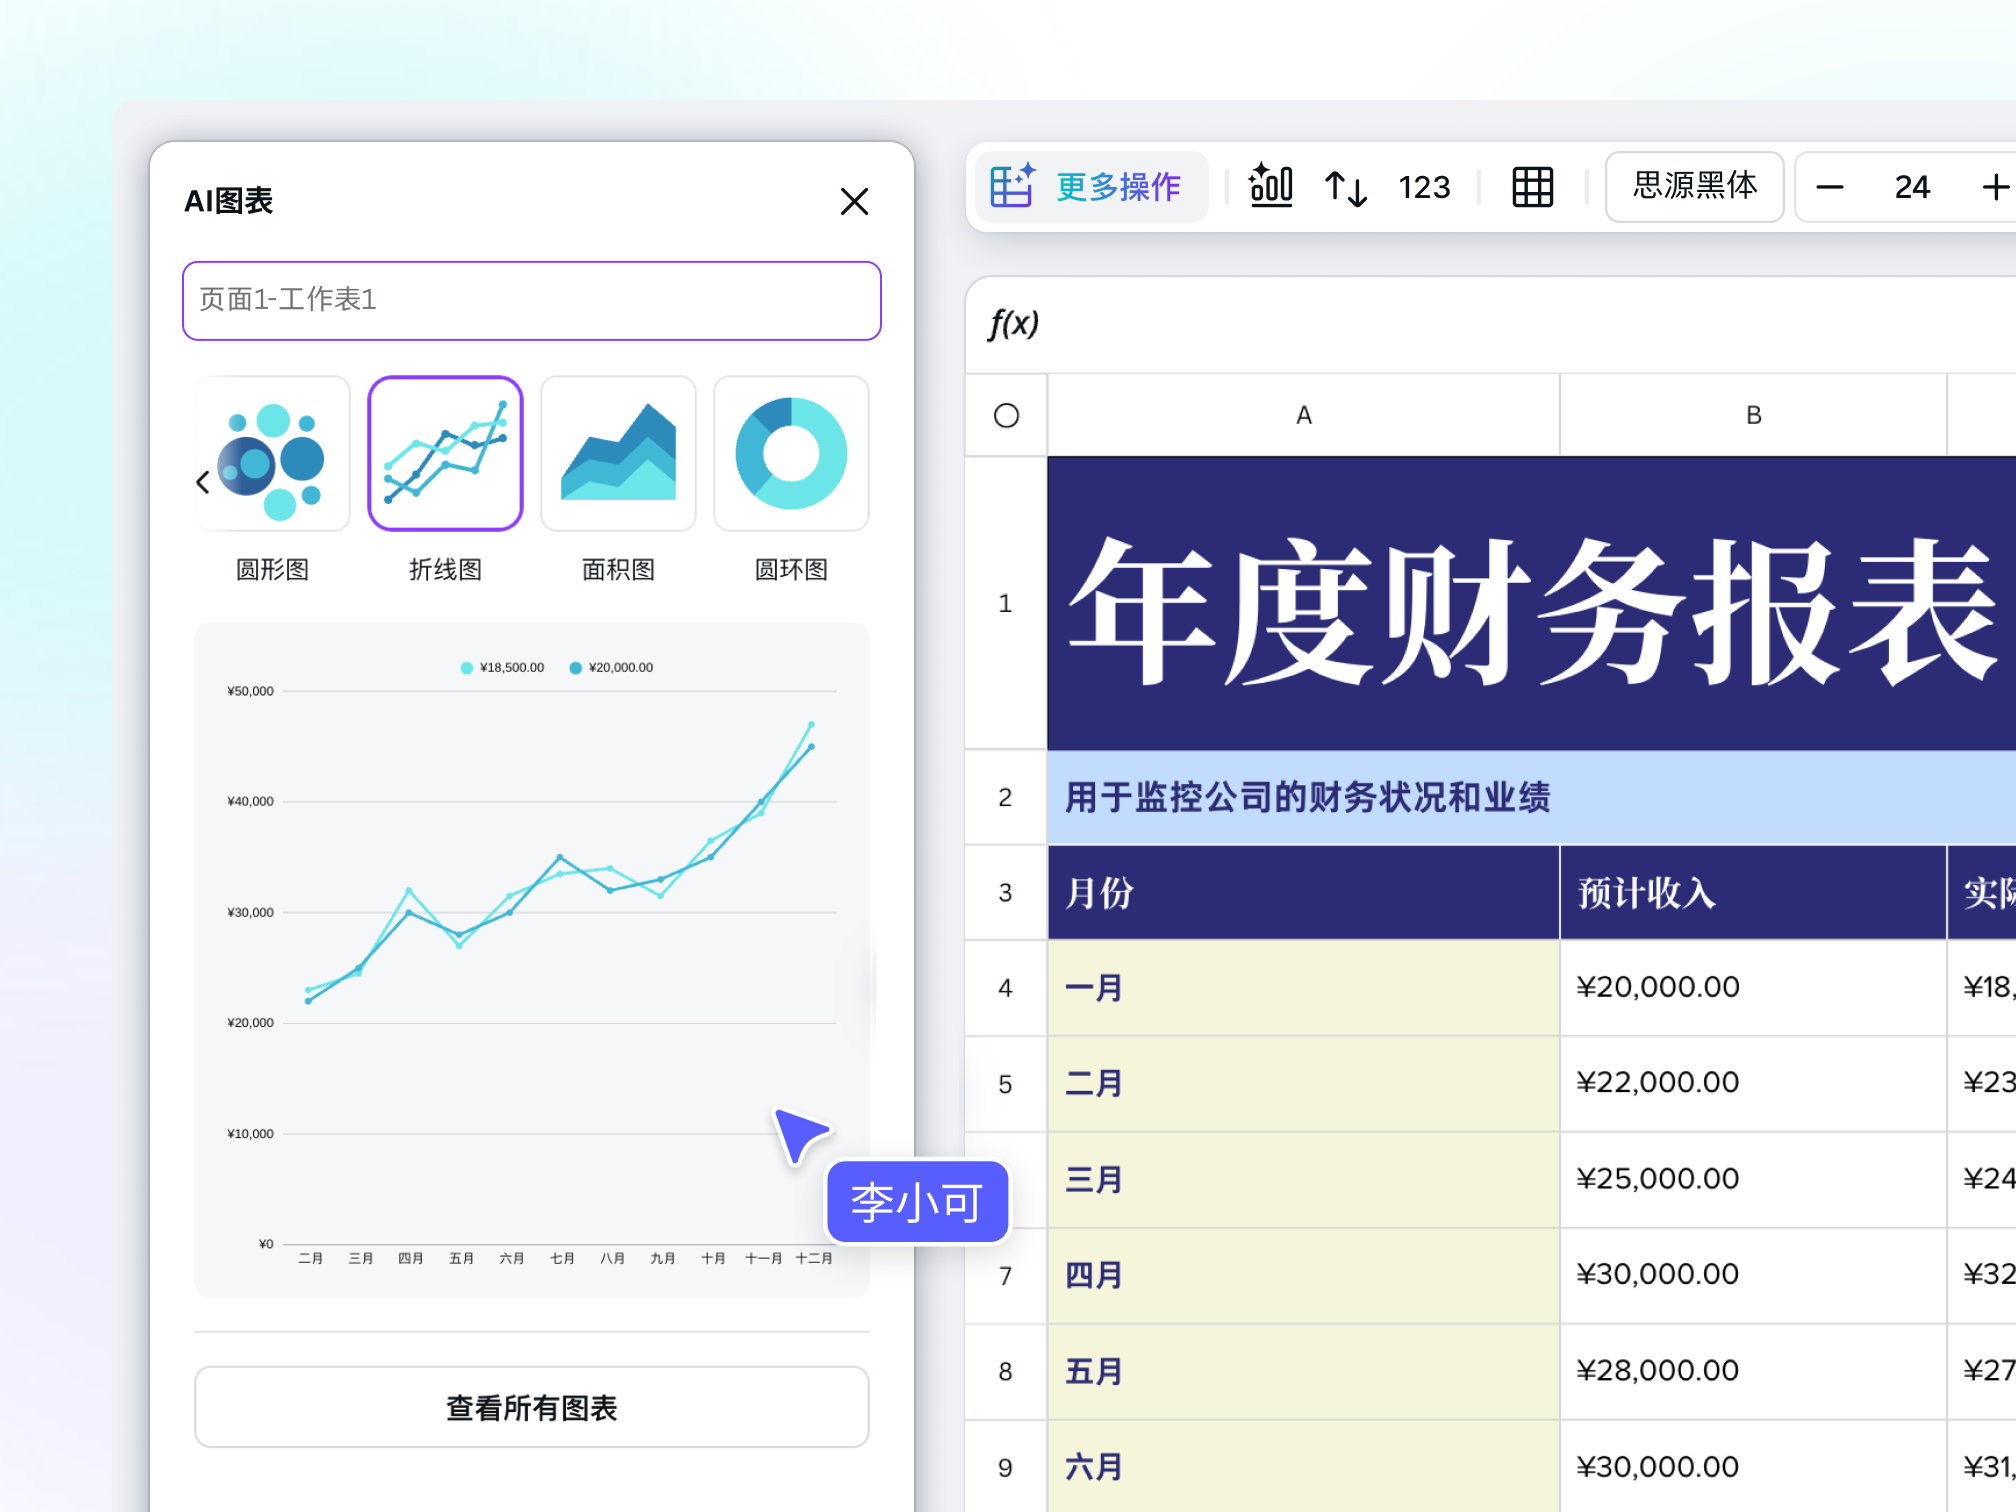
Task: Select the 二月 cell
Action: [x=1303, y=1083]
